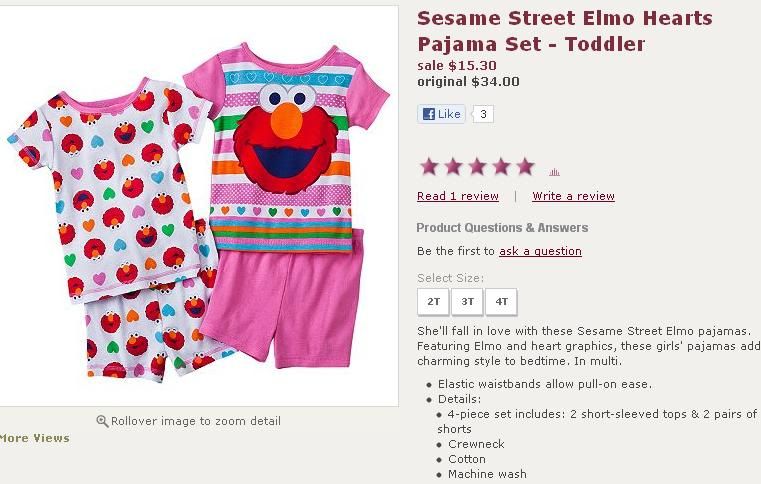The width and height of the screenshot is (761, 484).
Task: Click the first rating star
Action: 429,167
